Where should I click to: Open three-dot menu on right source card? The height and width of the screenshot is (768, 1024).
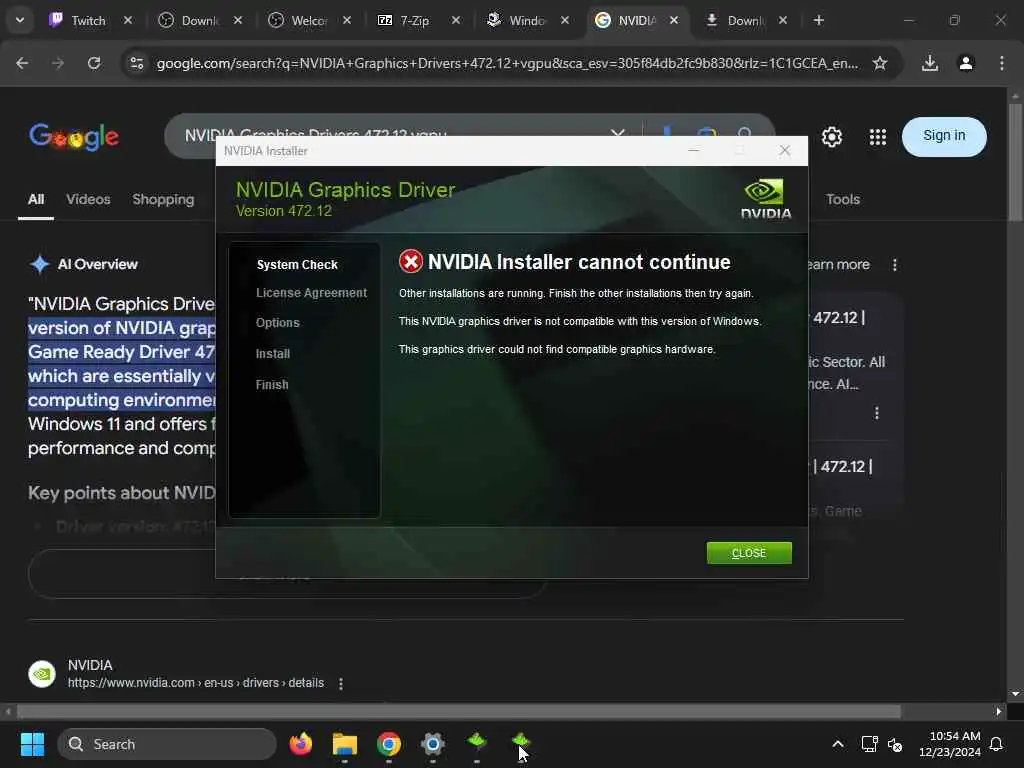876,413
